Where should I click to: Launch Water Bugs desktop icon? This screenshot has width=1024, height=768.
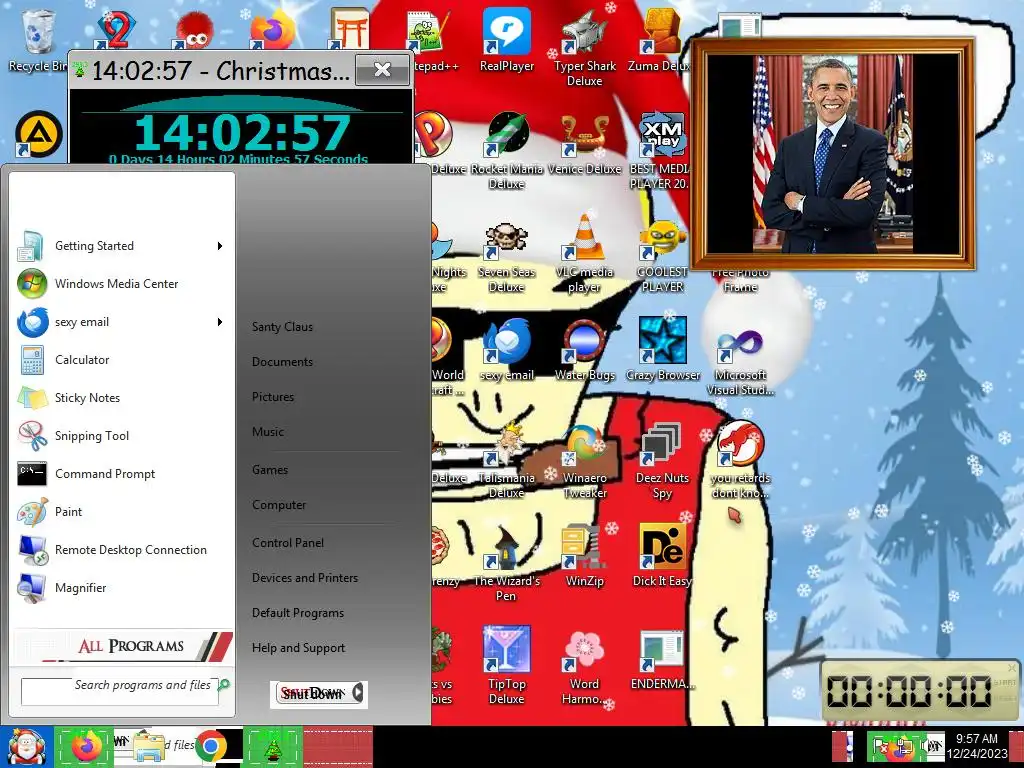(584, 350)
